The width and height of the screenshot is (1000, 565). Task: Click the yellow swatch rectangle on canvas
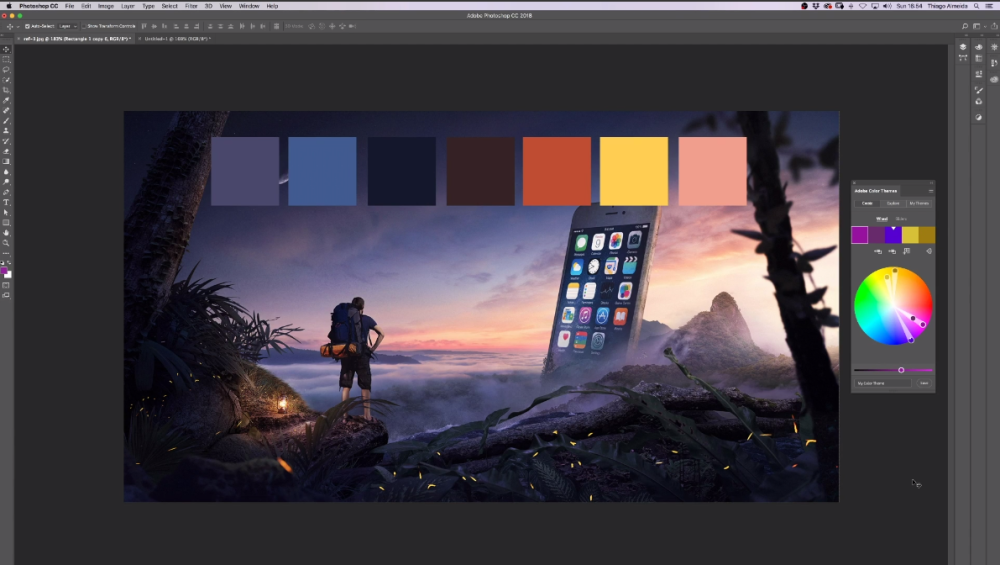coord(634,171)
